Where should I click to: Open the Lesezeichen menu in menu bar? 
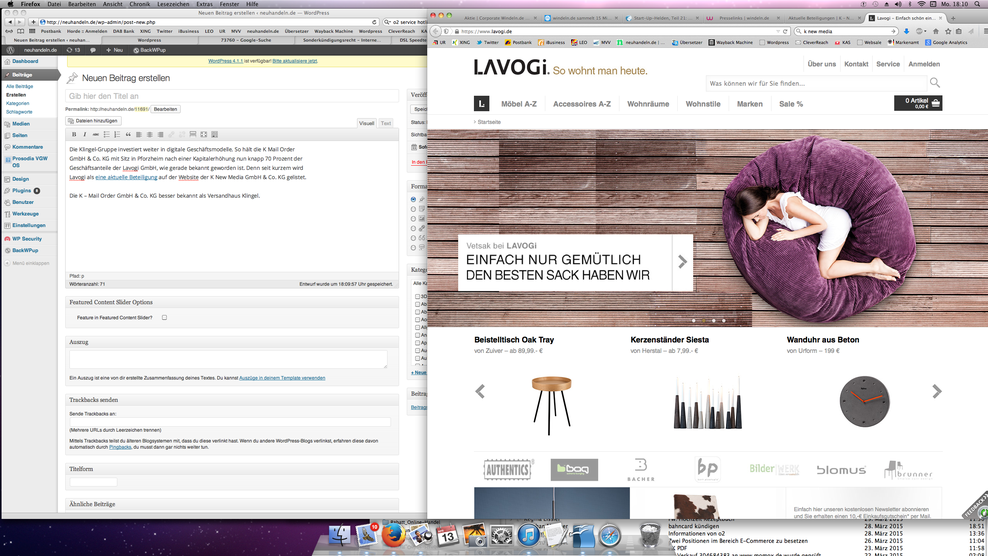[x=173, y=4]
